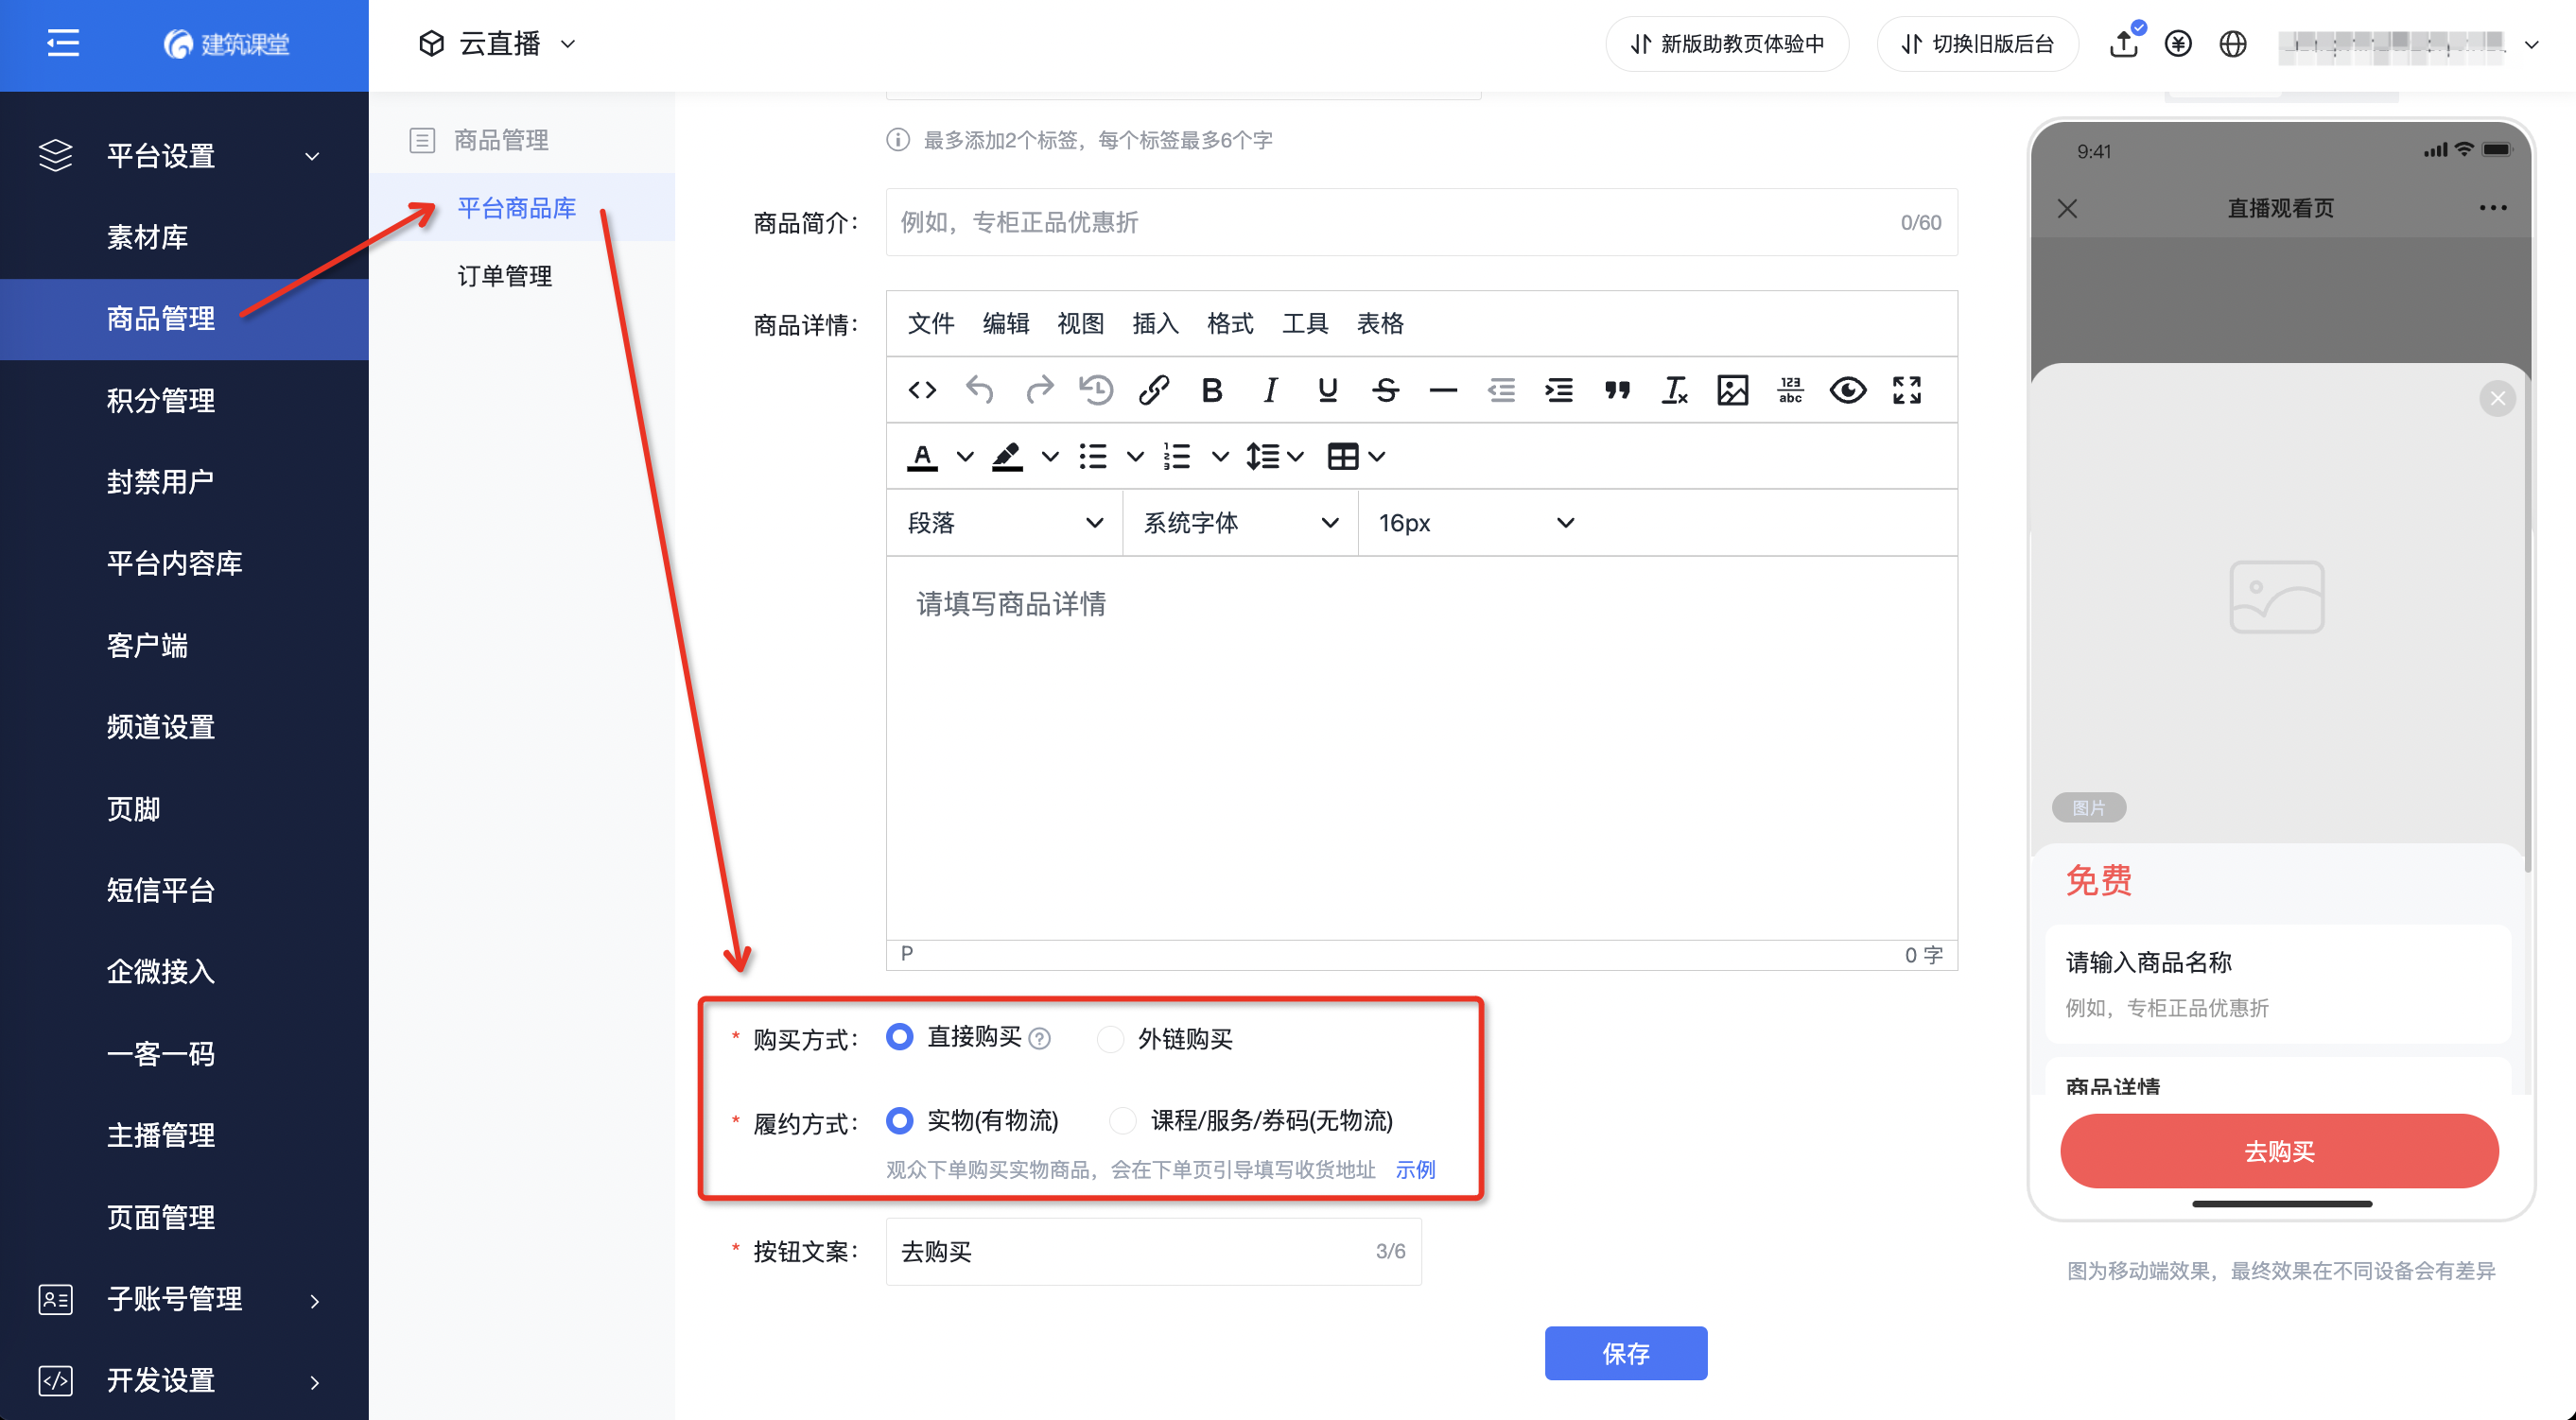The image size is (2576, 1420).
Task: Open the 插入 editor menu
Action: coord(1155,324)
